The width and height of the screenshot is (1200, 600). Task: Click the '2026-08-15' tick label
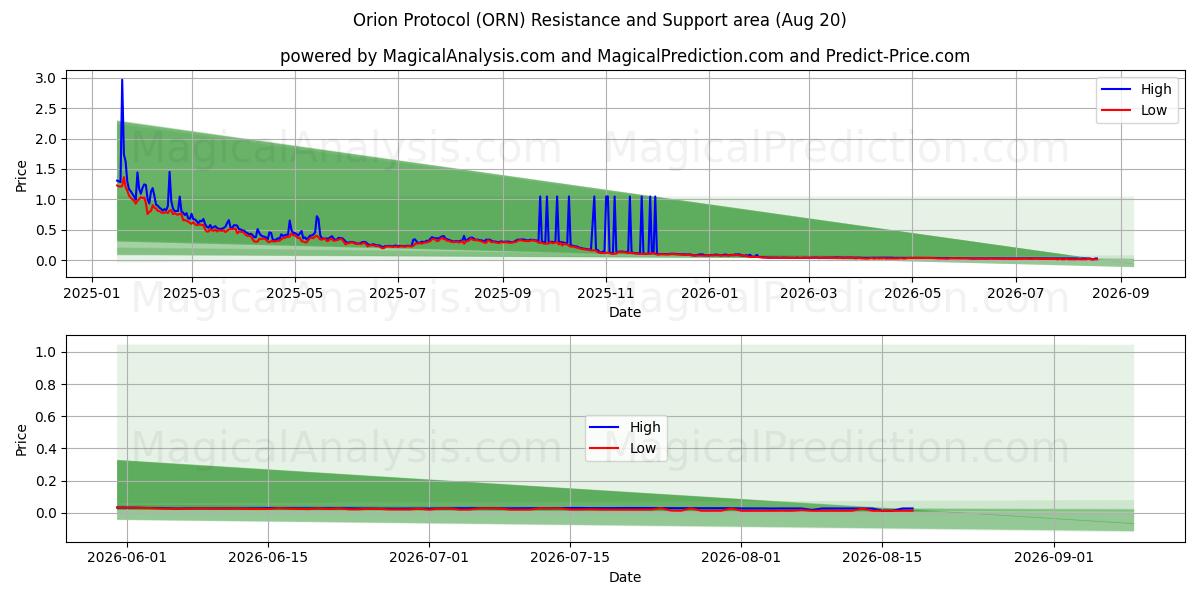pos(882,558)
